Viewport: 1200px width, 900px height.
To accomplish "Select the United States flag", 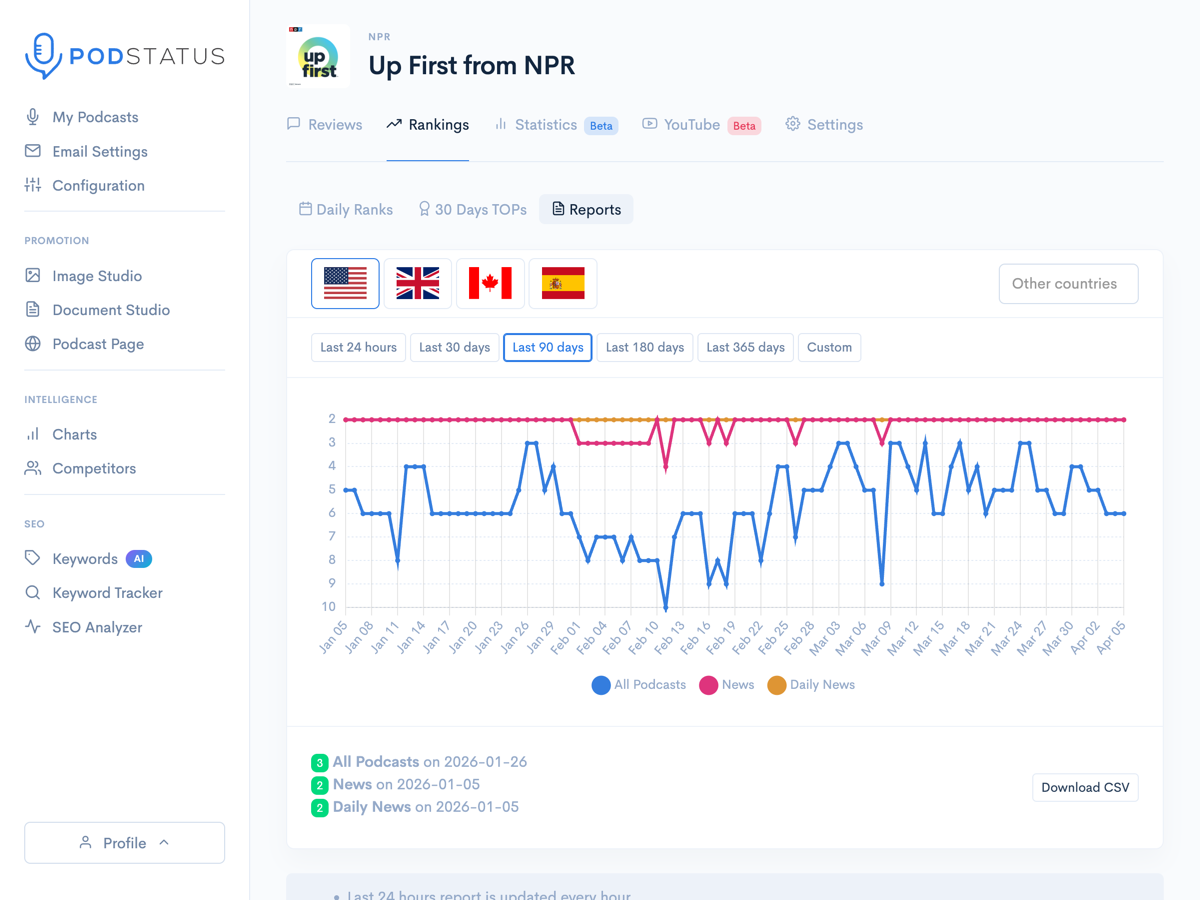I will (345, 284).
